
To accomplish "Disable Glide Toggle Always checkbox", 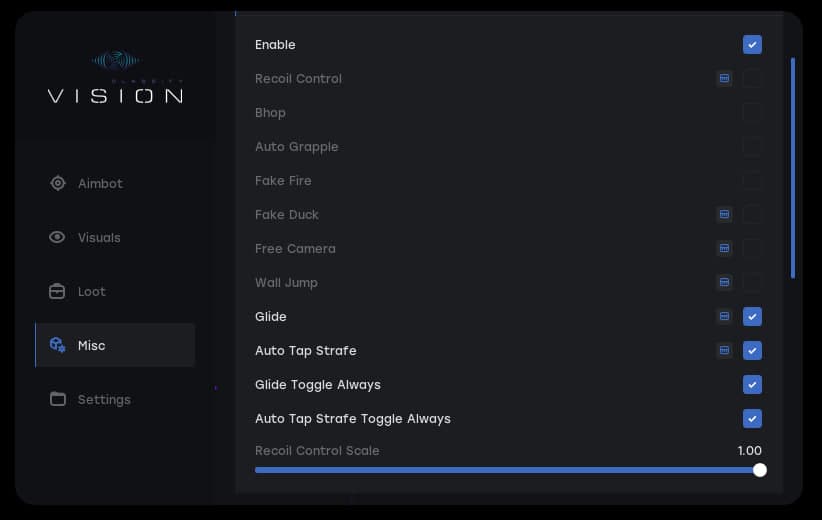I will (x=752, y=385).
